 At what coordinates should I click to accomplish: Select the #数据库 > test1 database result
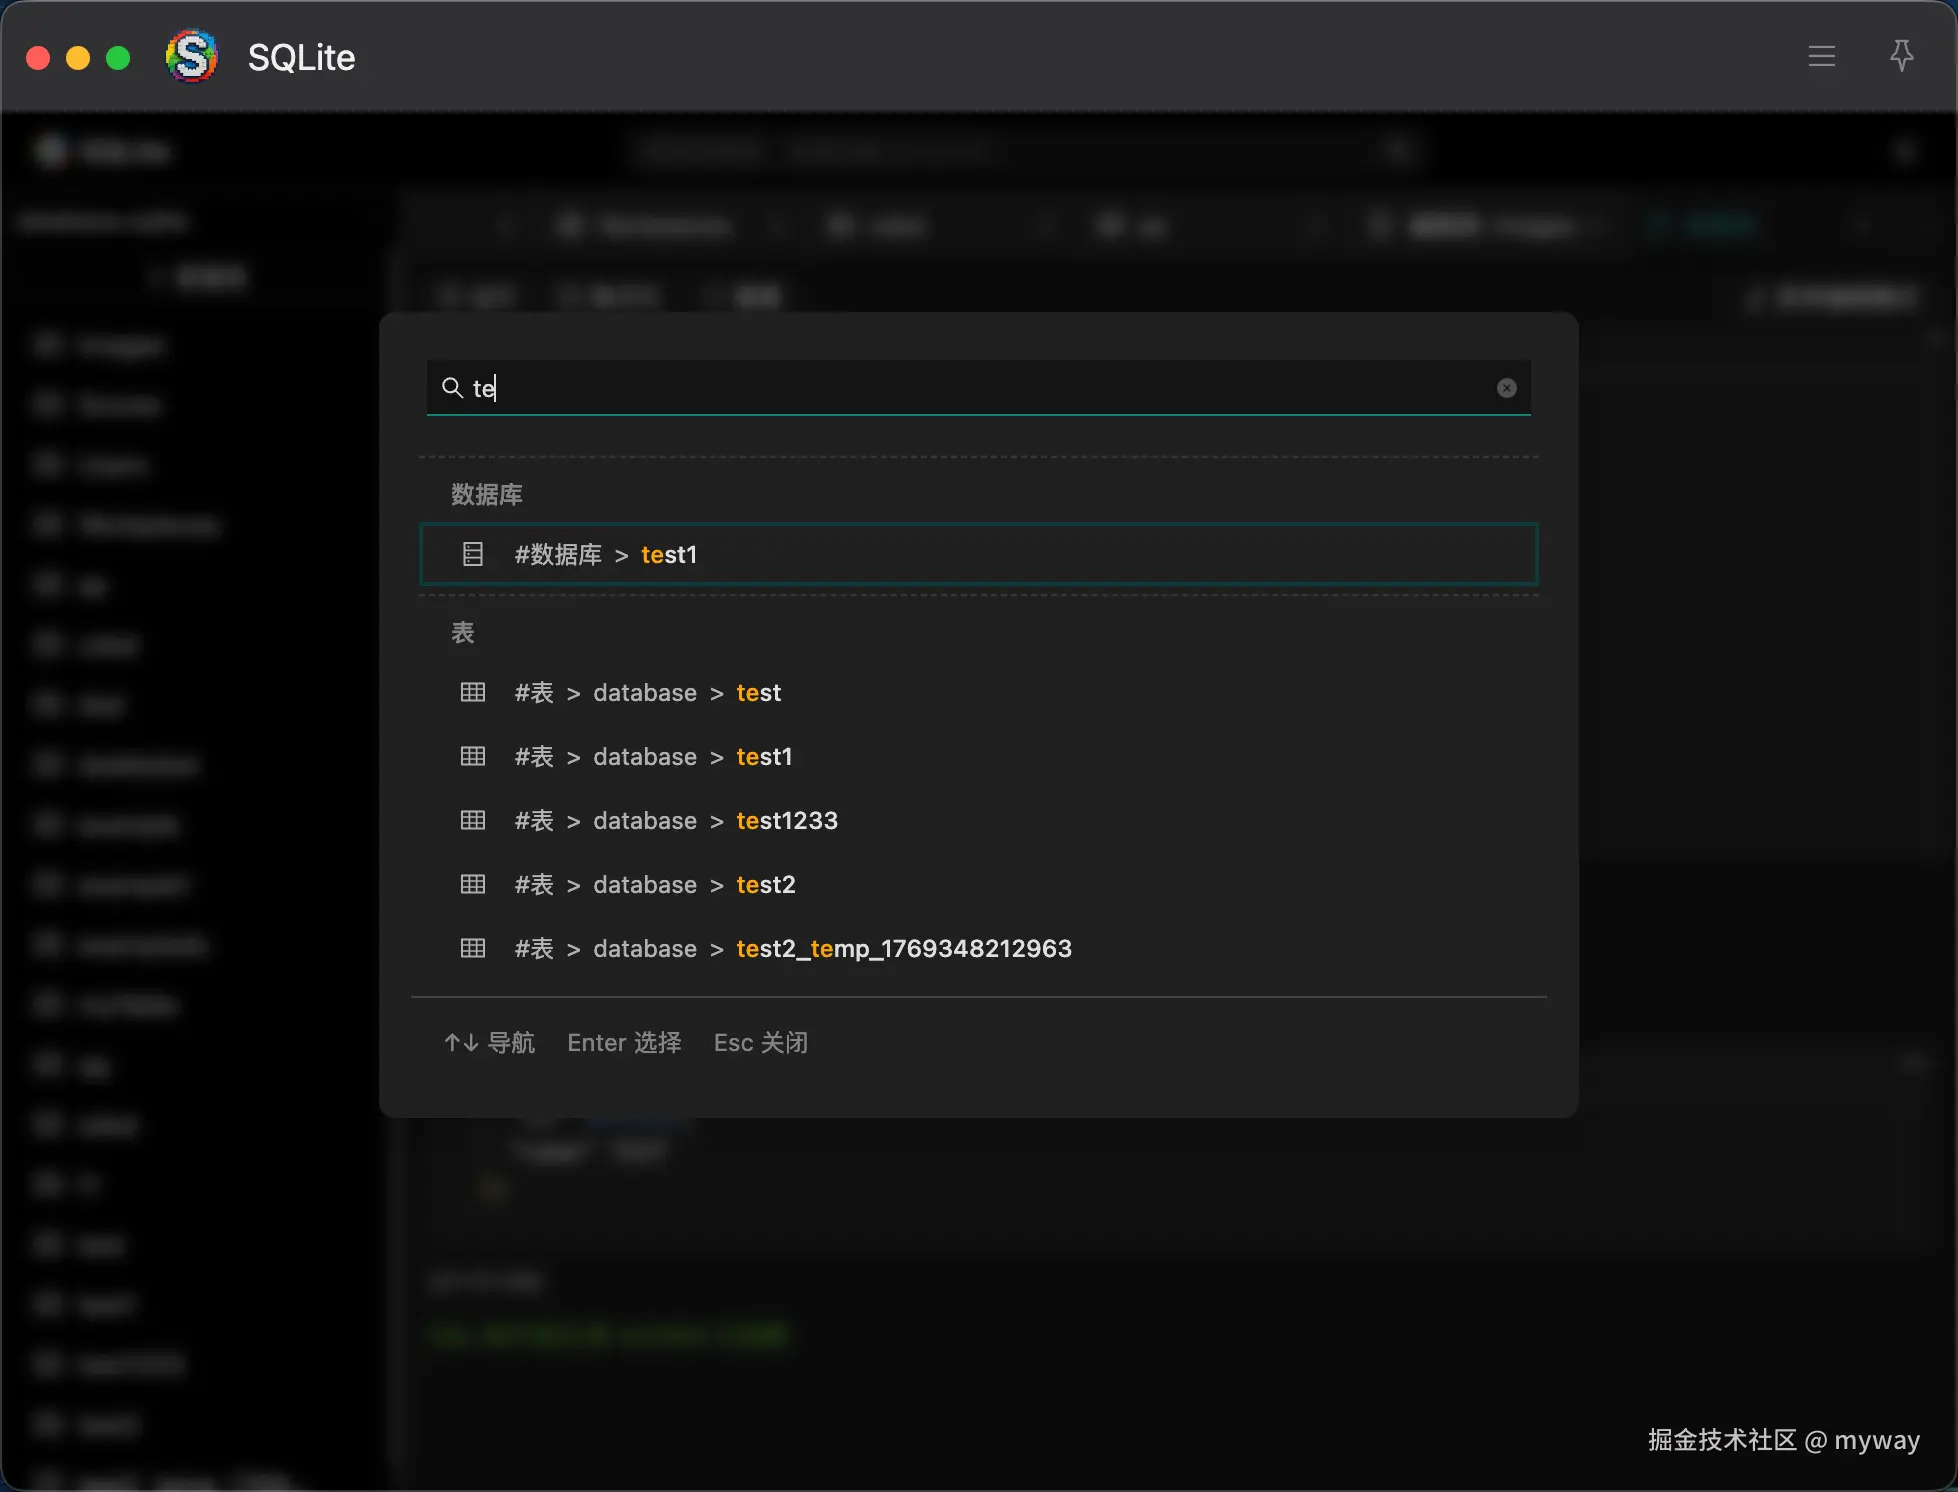click(x=978, y=554)
